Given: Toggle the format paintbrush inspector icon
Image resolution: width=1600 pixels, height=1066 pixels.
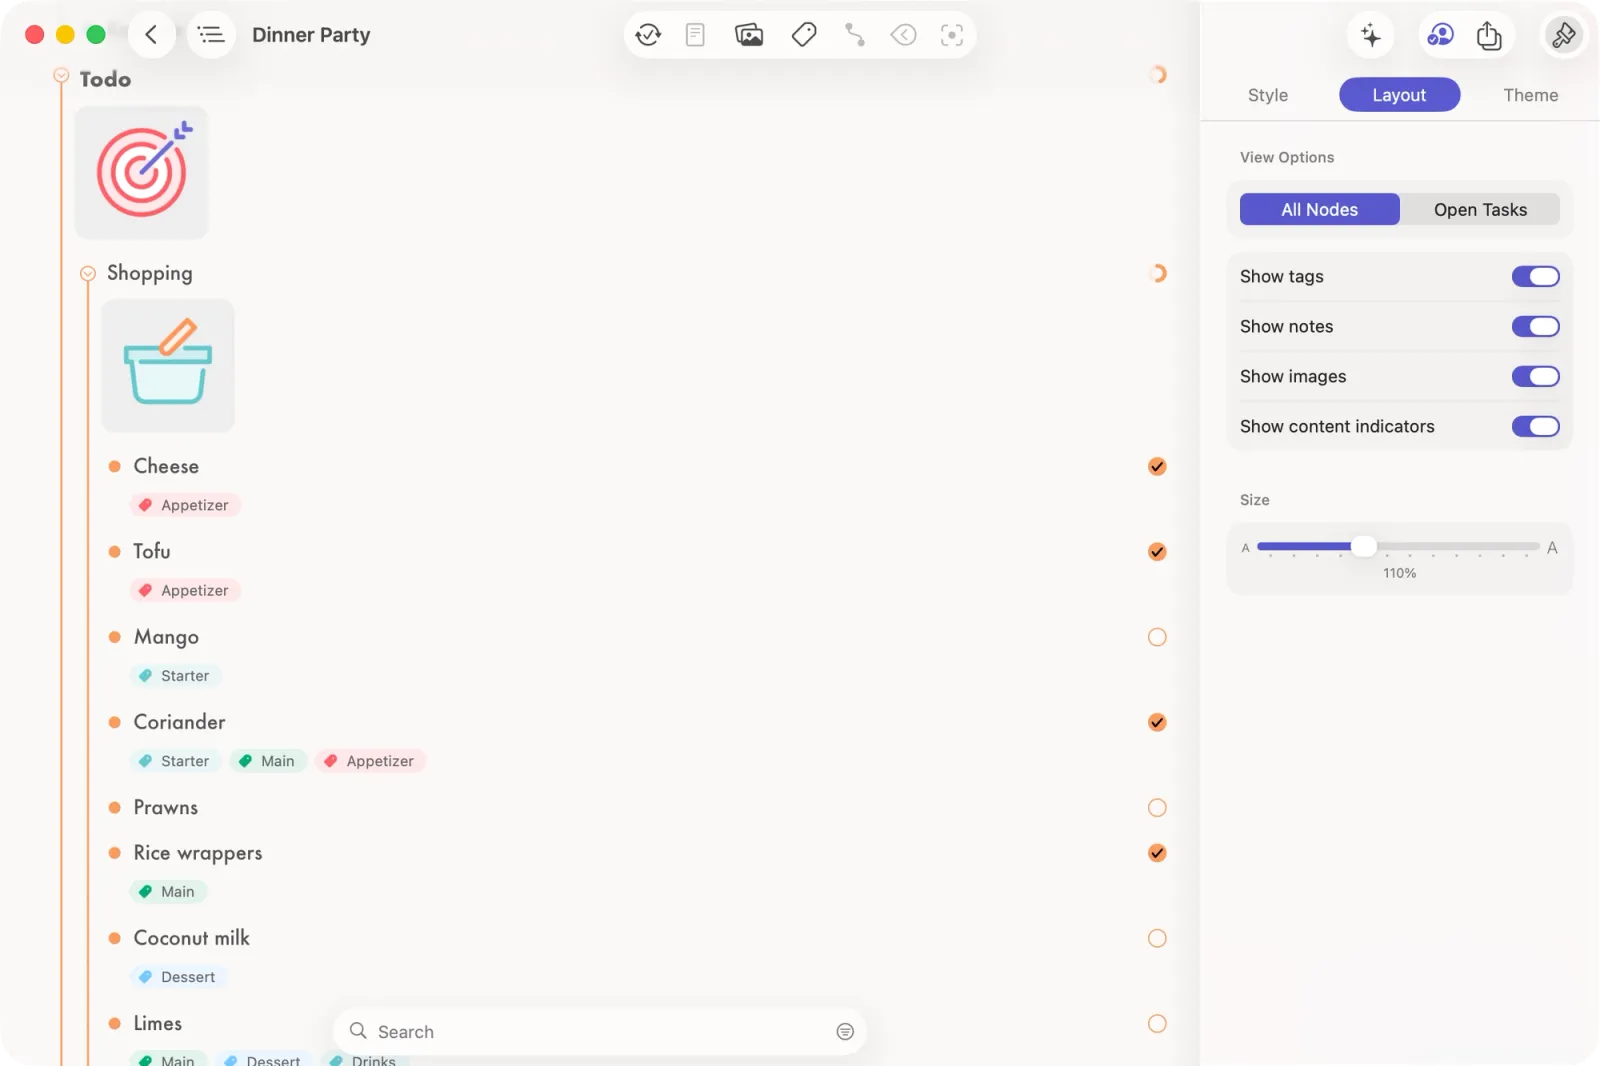Looking at the screenshot, I should [x=1564, y=36].
